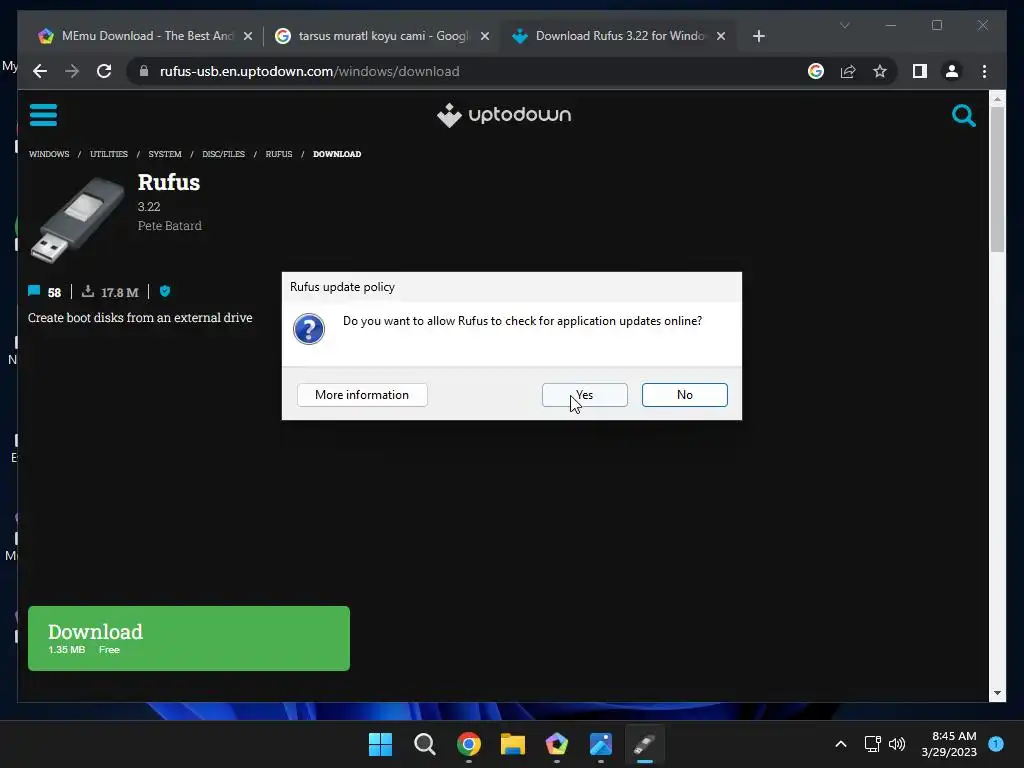Open the SYSTEM breadcrumb link
1024x768 pixels.
165,154
